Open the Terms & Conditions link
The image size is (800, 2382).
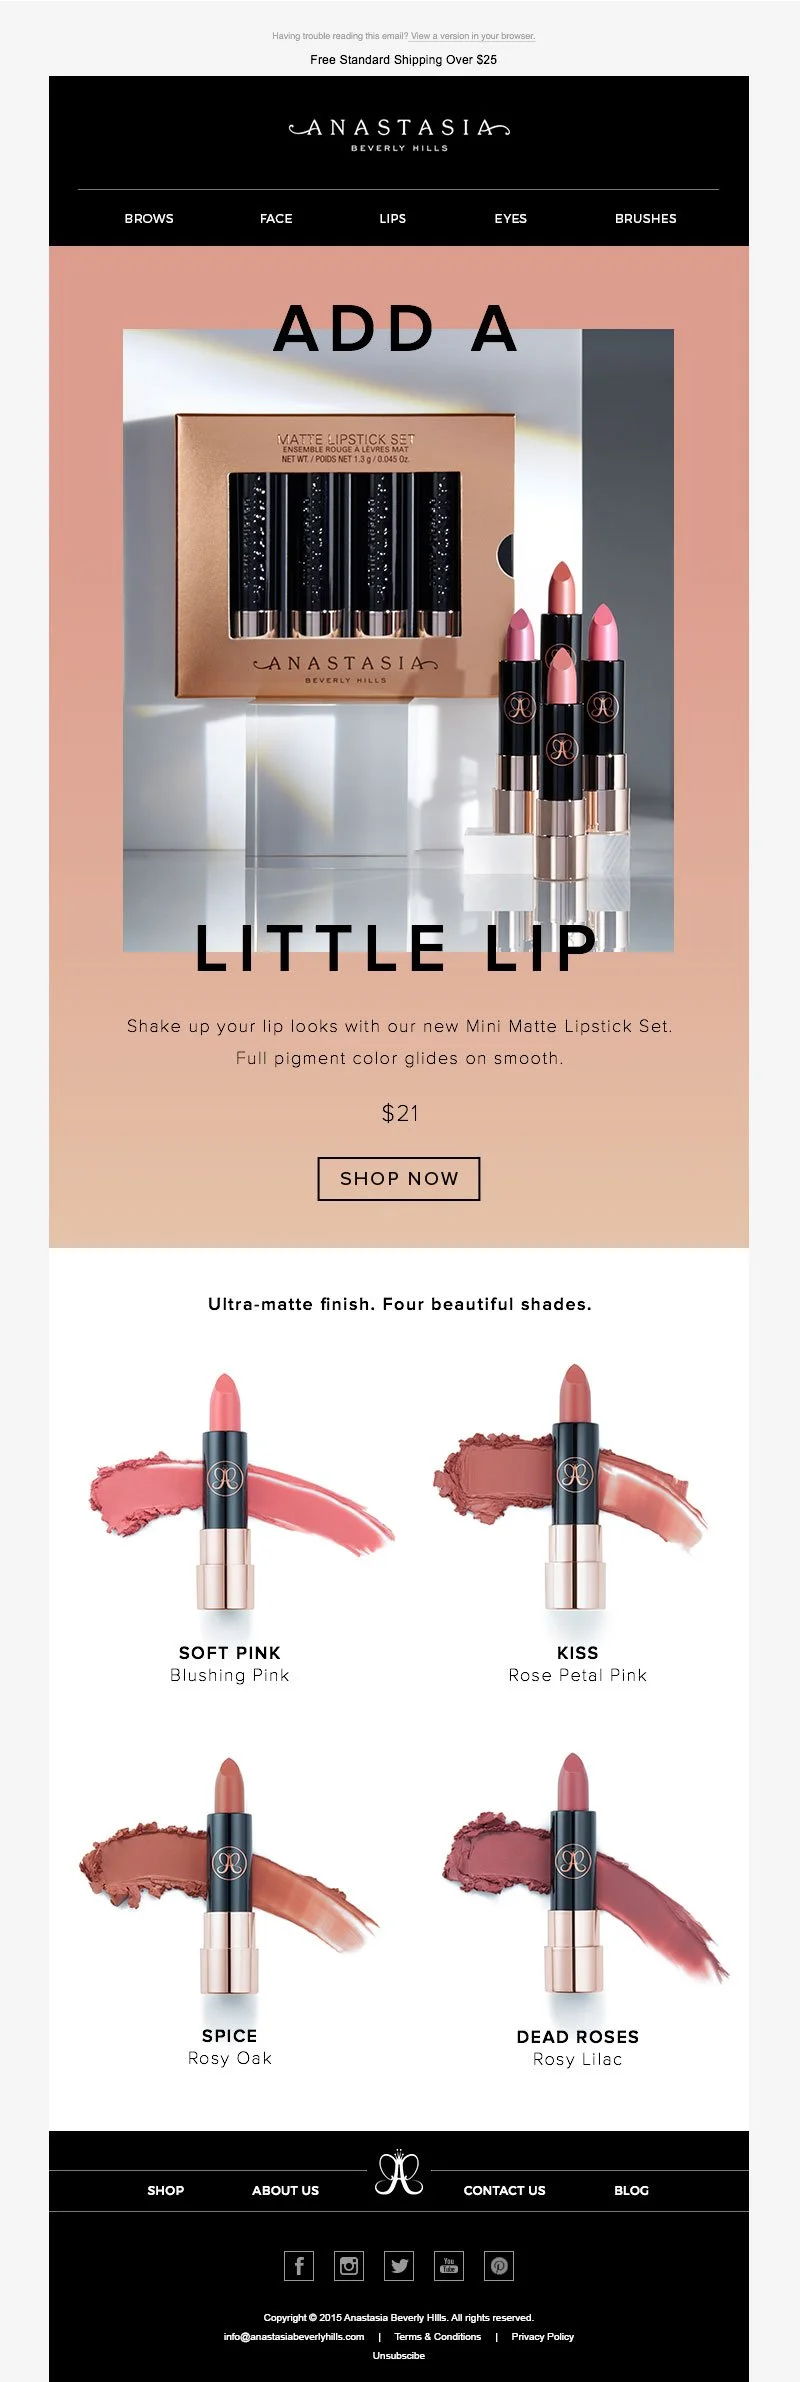pyautogui.click(x=438, y=2336)
